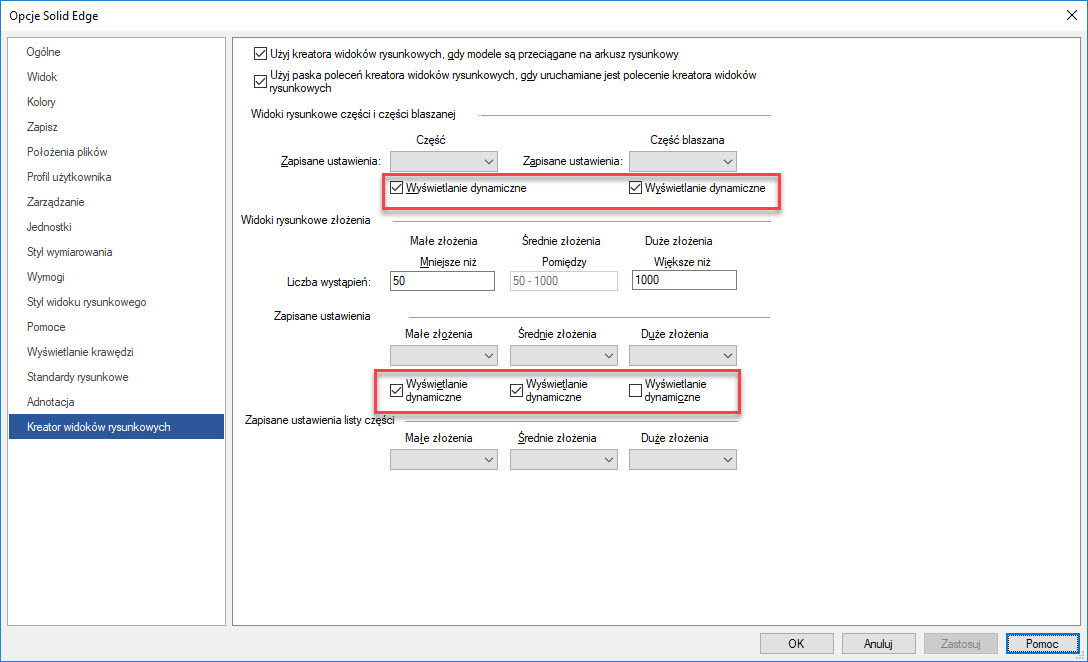
Task: Click the Mniejsze niż field showing 50
Action: pyautogui.click(x=443, y=280)
